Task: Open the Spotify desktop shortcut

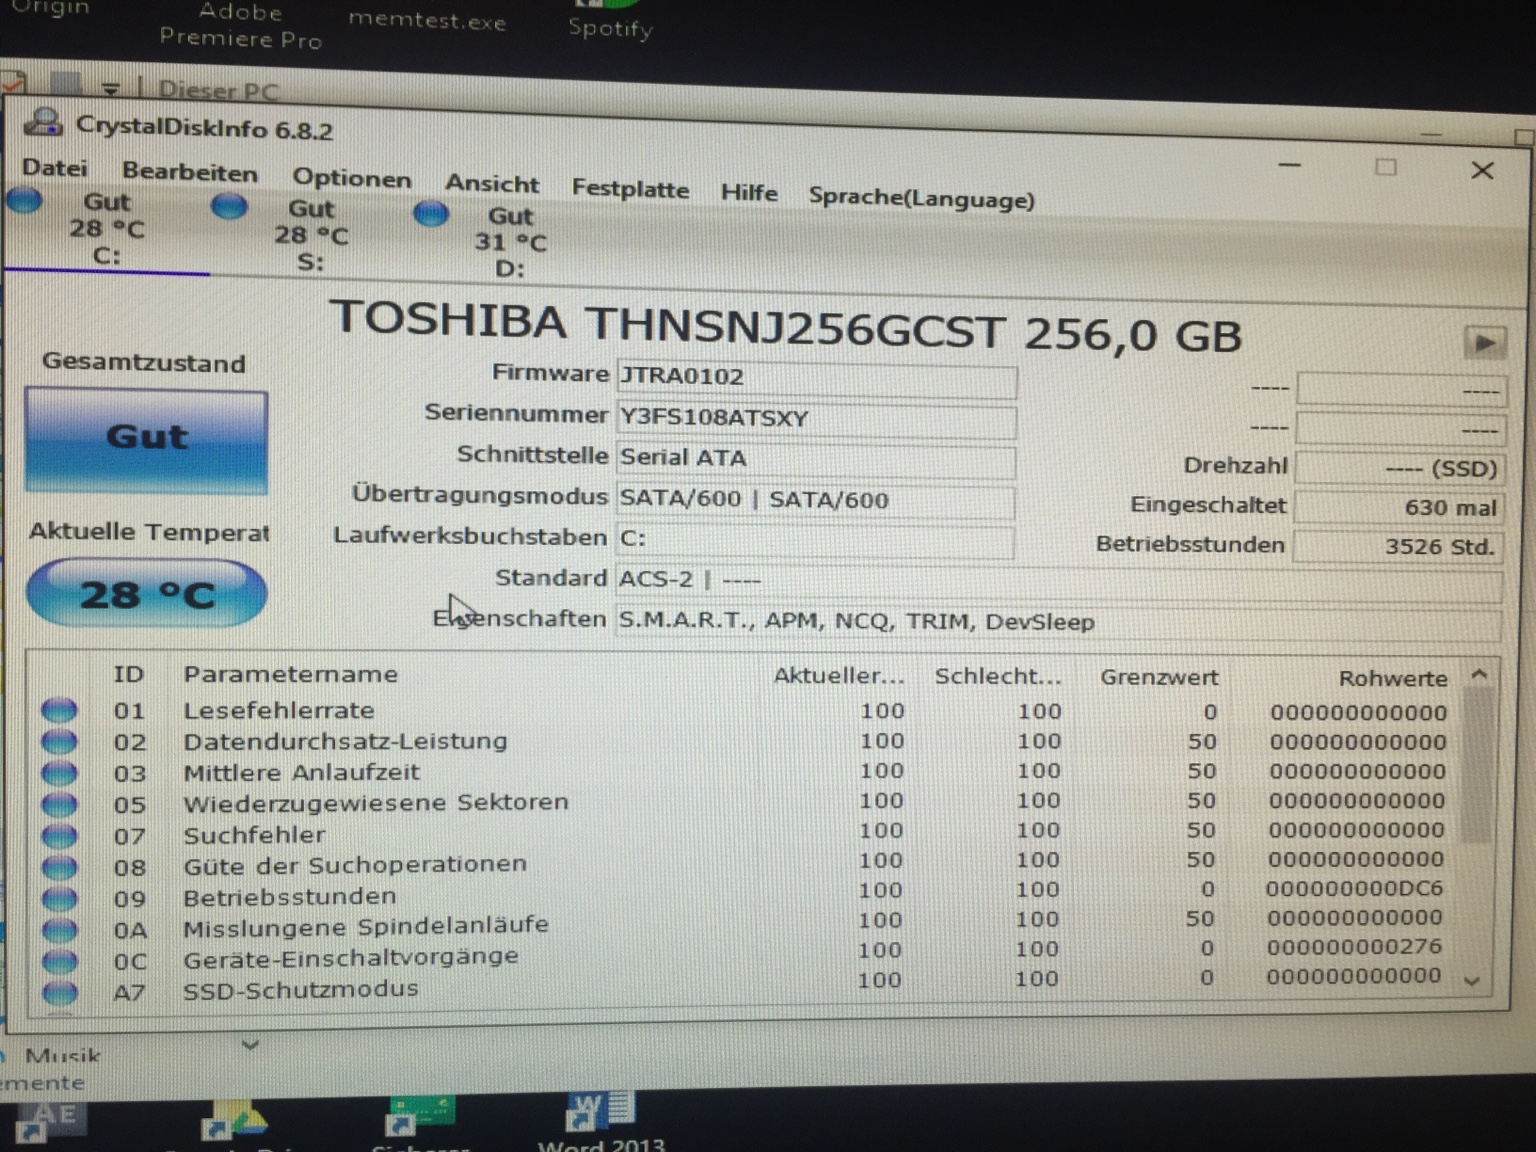Action: (610, 27)
